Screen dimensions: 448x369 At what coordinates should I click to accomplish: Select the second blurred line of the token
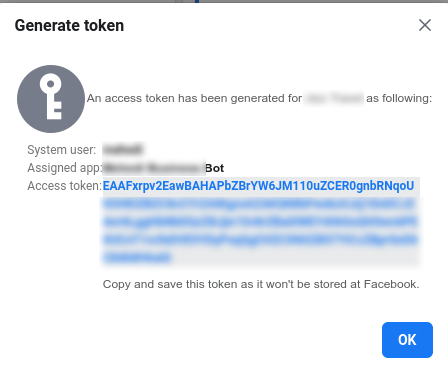(259, 204)
